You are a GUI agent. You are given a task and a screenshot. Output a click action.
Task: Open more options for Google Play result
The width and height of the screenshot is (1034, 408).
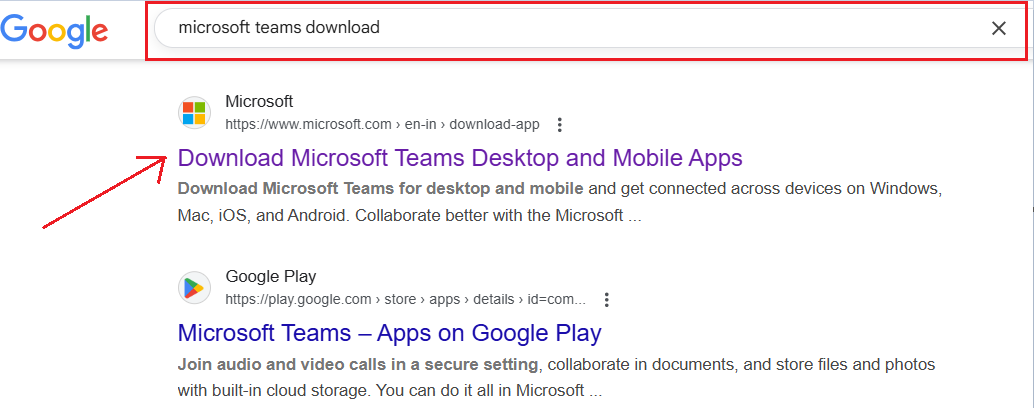click(607, 300)
